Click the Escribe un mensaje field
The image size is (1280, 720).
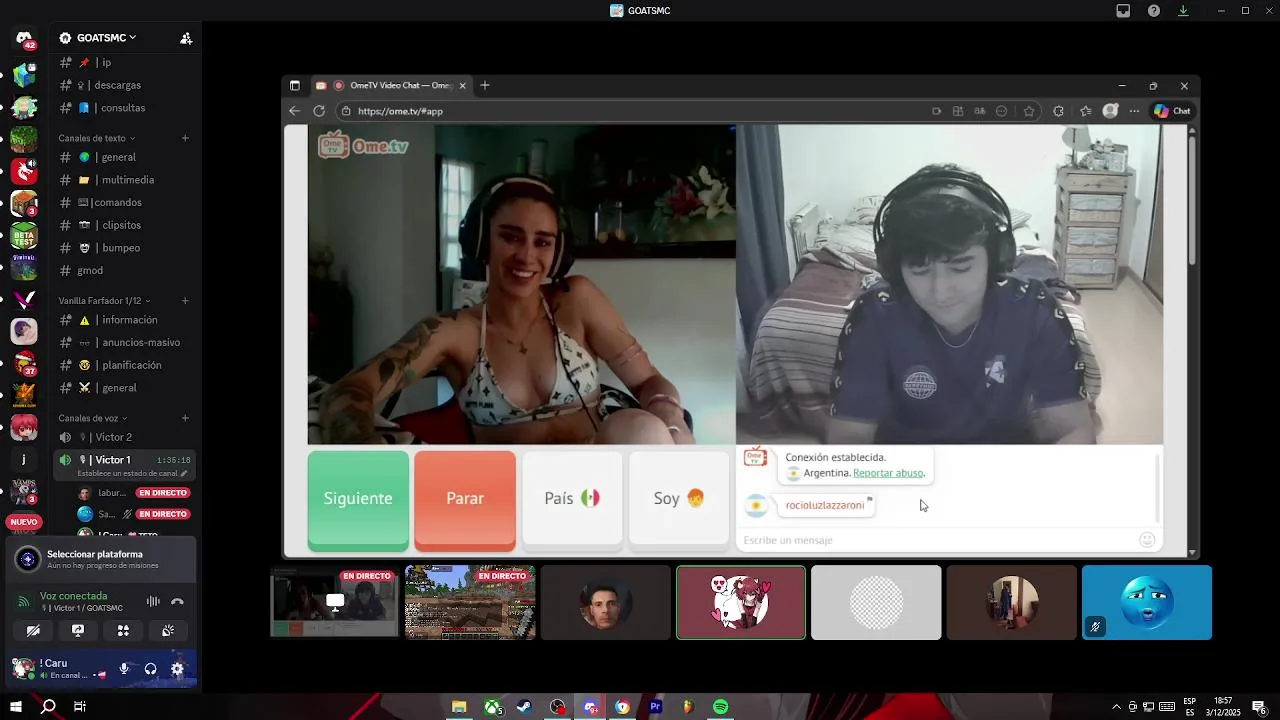[x=935, y=540]
